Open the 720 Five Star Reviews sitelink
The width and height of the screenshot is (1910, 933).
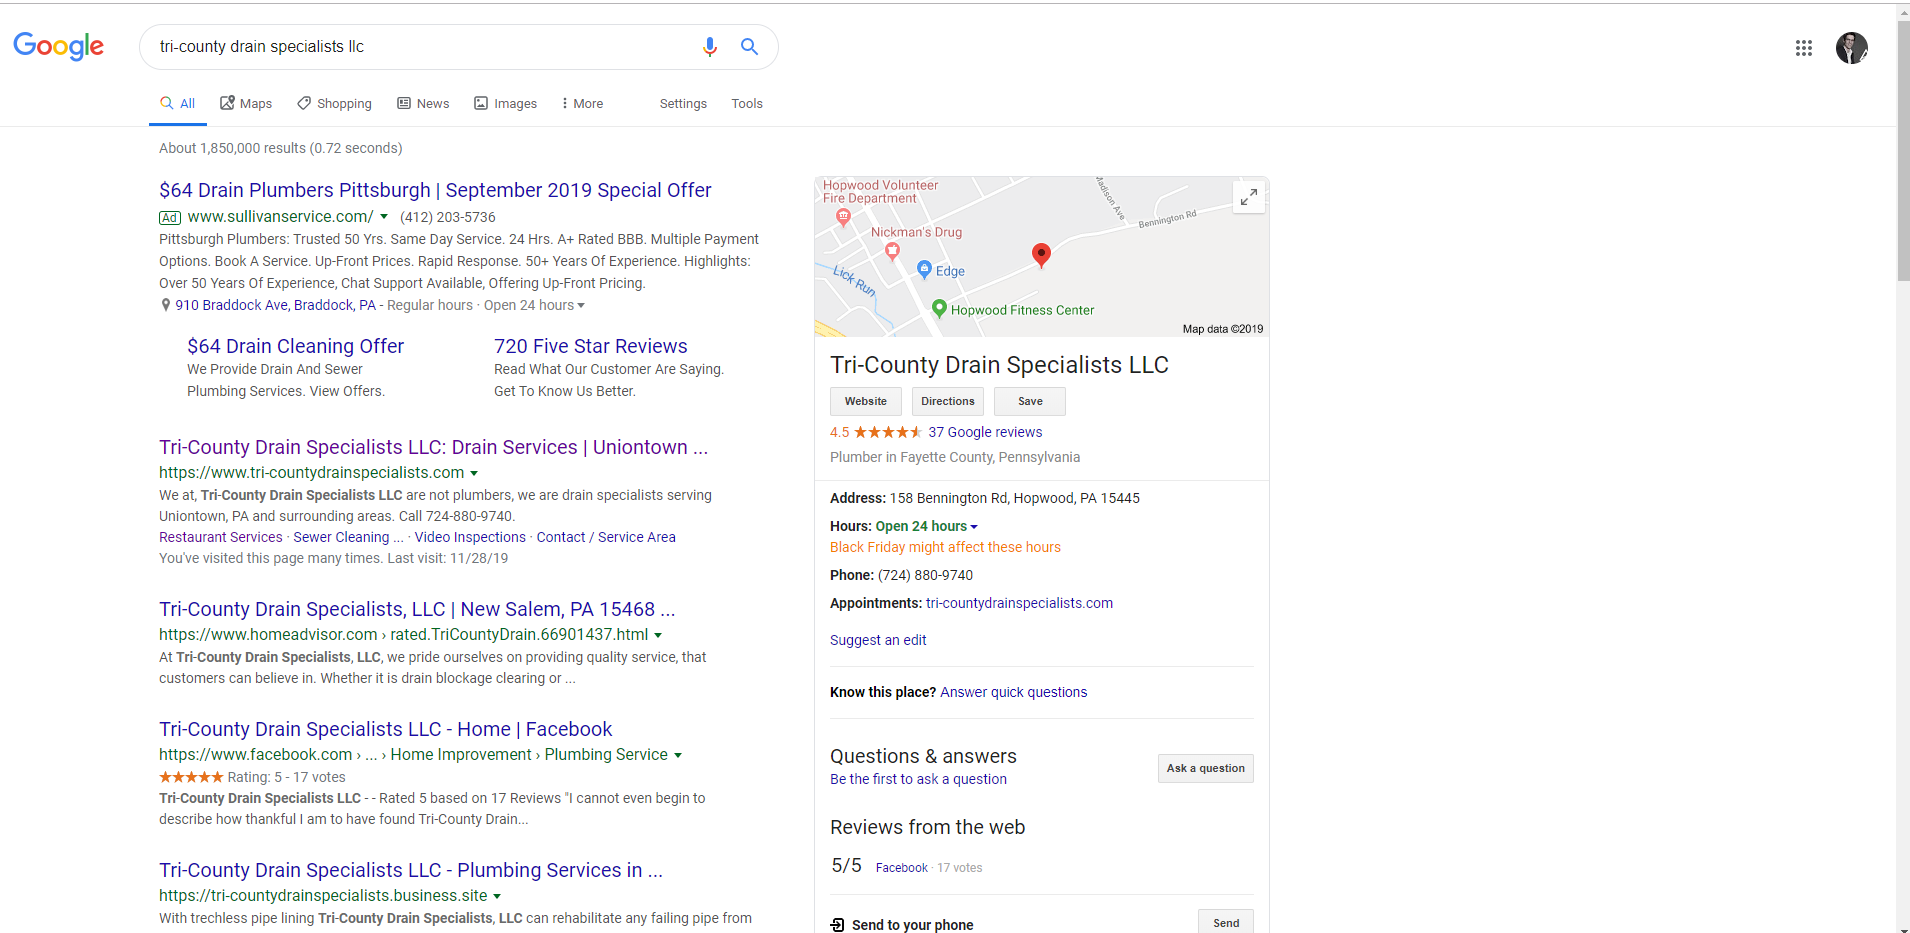tap(591, 346)
